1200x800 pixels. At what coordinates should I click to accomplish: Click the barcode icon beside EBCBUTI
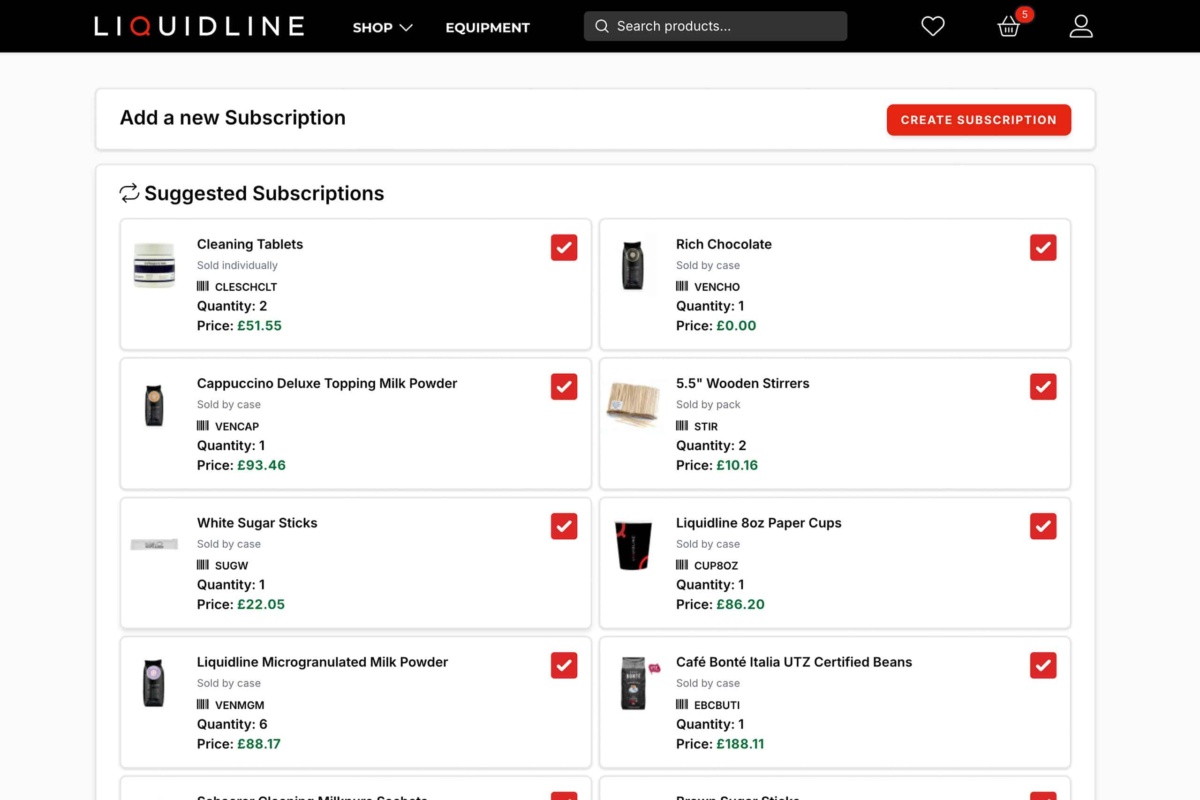683,703
